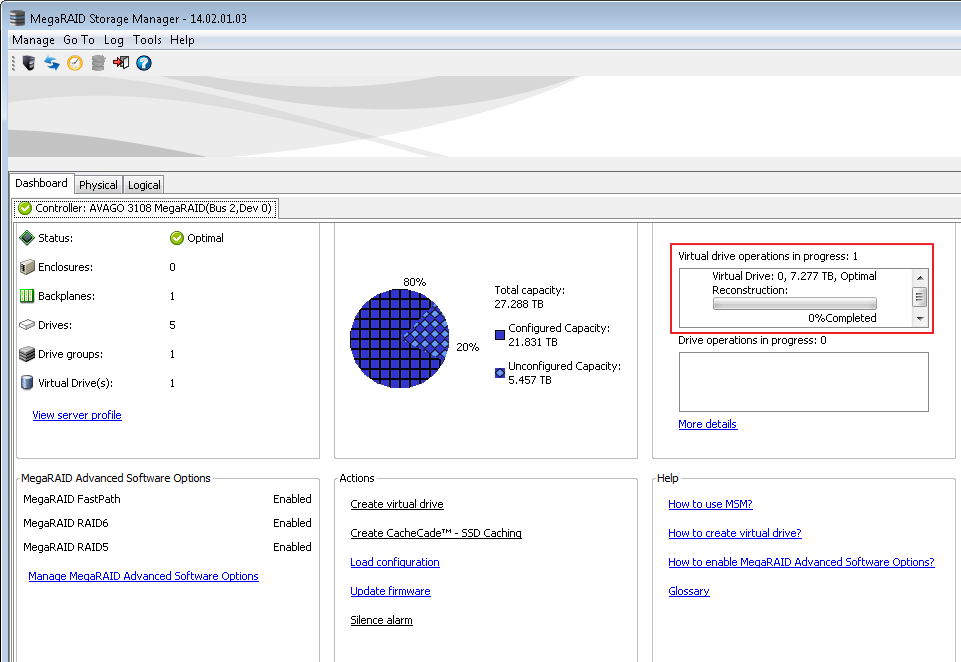
Task: Select the Controller AVAGO 3108 MegaRAID tab
Action: [x=145, y=208]
